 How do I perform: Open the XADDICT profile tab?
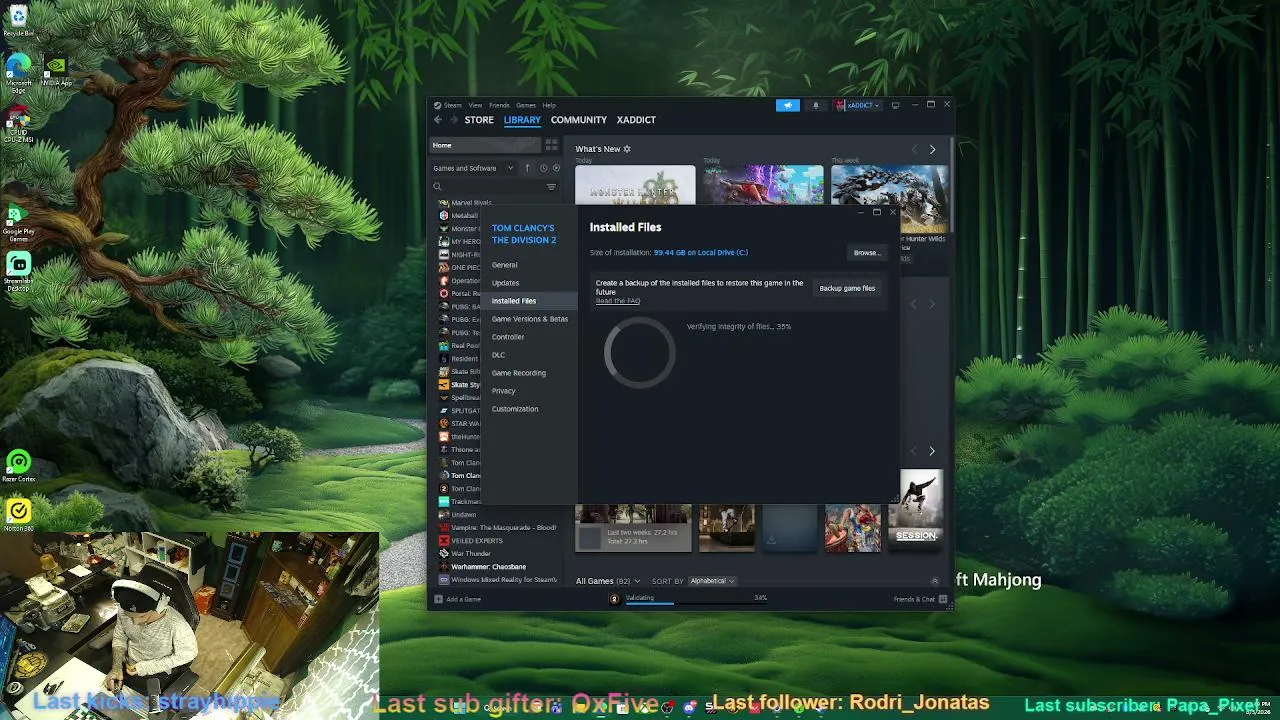[636, 120]
